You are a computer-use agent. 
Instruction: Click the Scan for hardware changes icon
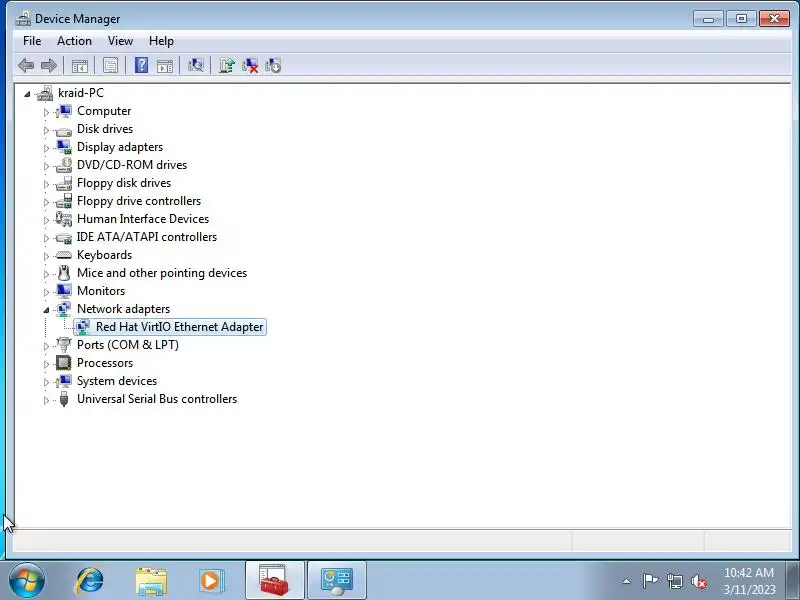click(x=195, y=65)
